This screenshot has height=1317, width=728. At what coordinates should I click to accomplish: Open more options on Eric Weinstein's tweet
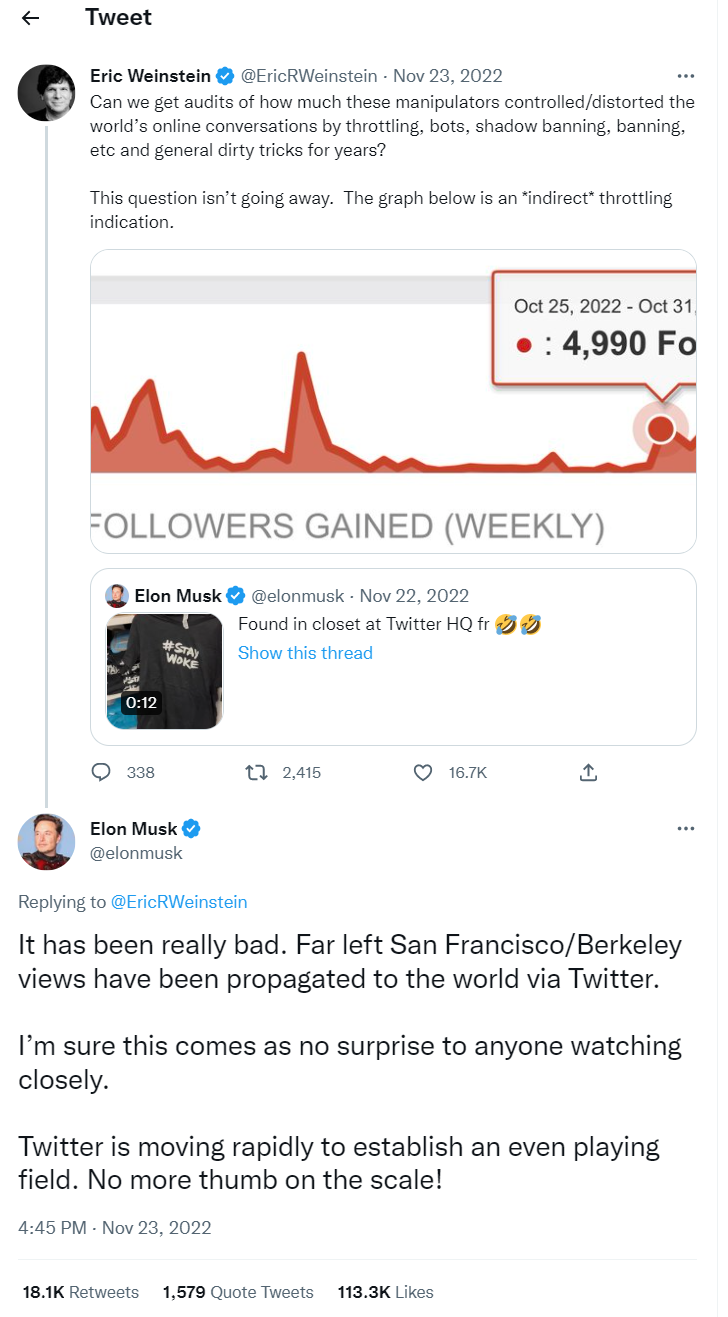point(685,76)
